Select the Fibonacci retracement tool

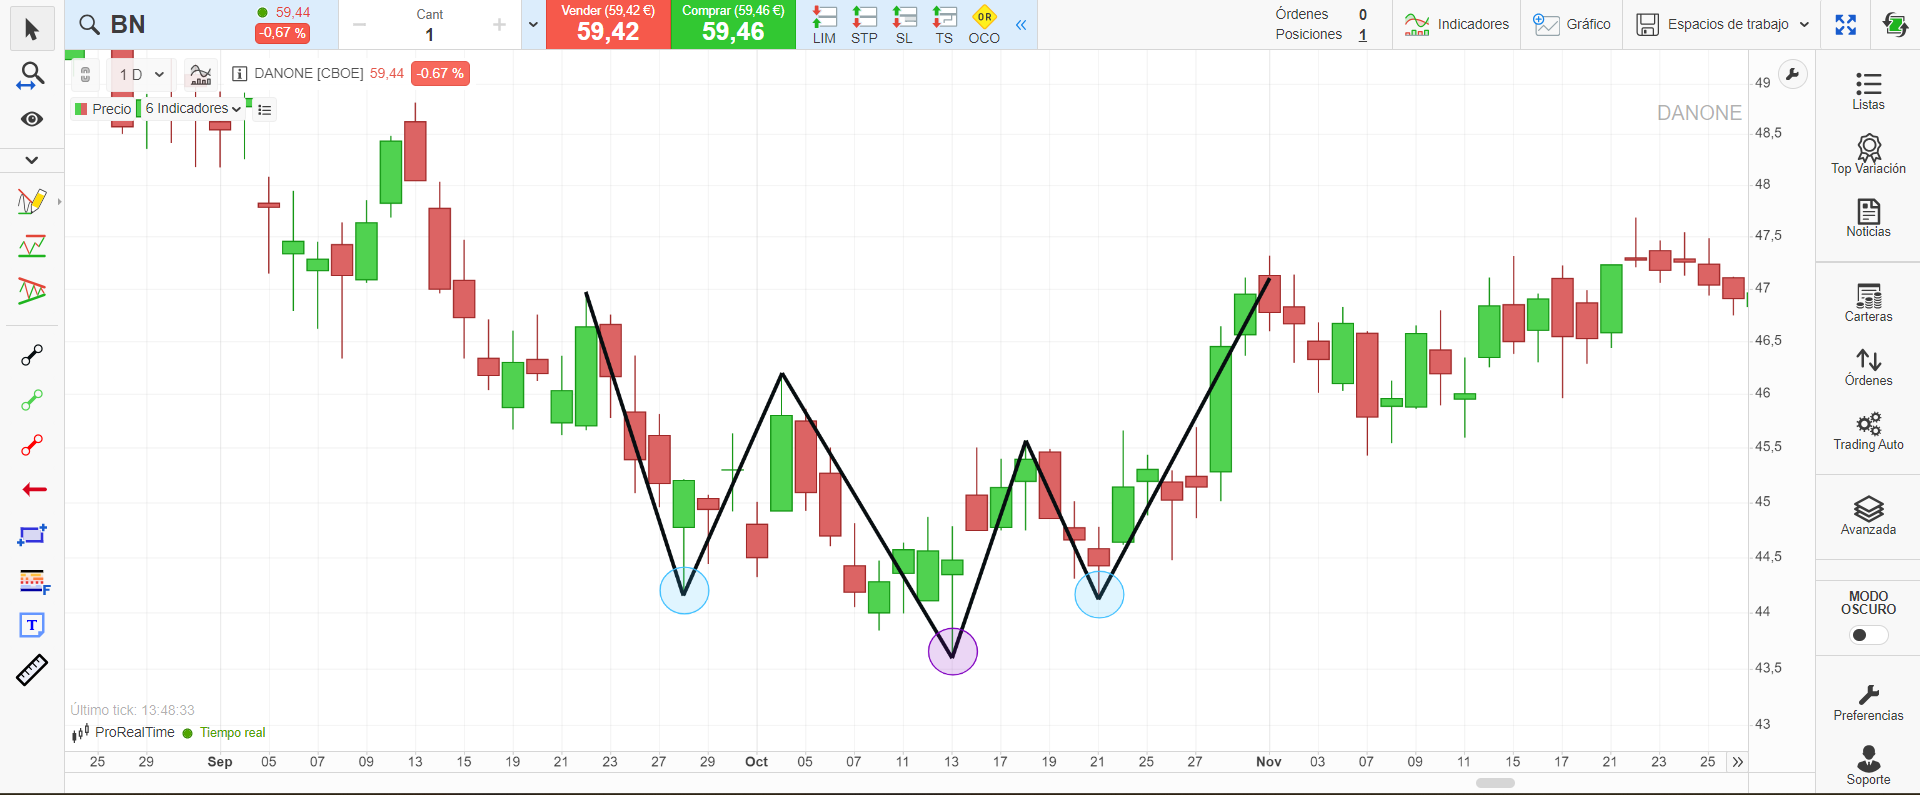pyautogui.click(x=34, y=580)
